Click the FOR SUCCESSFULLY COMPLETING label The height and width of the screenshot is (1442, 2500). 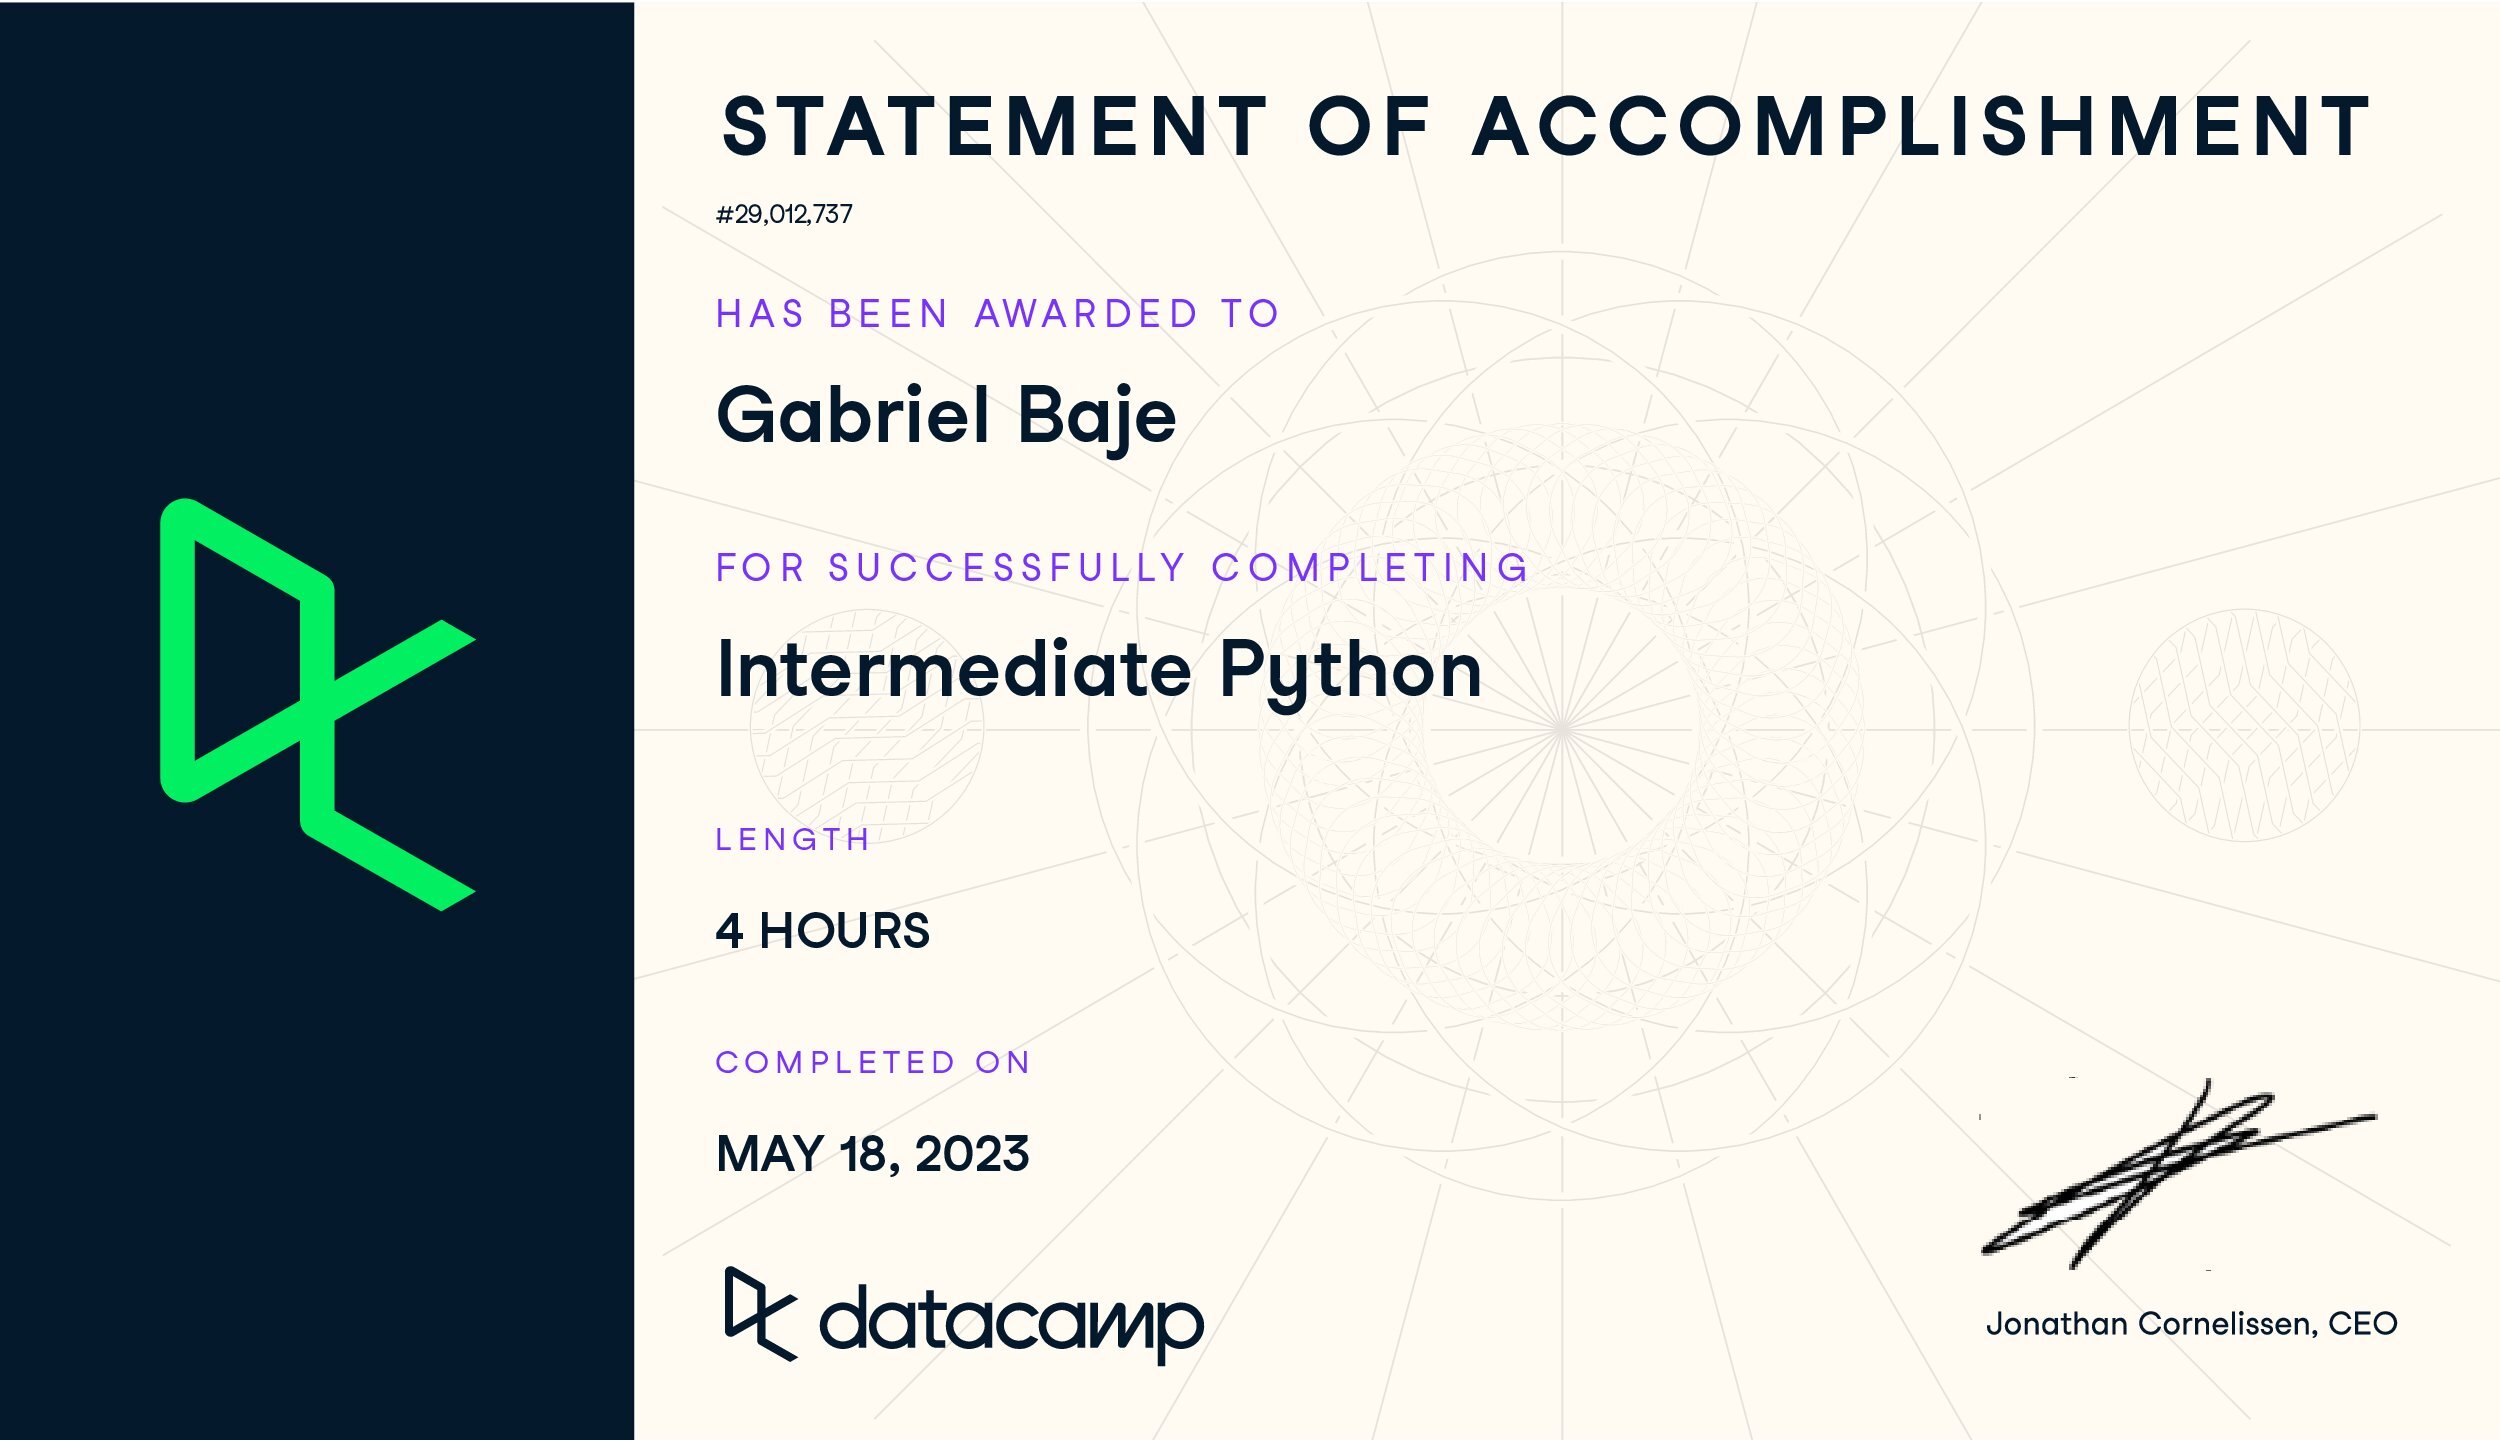pyautogui.click(x=1122, y=568)
